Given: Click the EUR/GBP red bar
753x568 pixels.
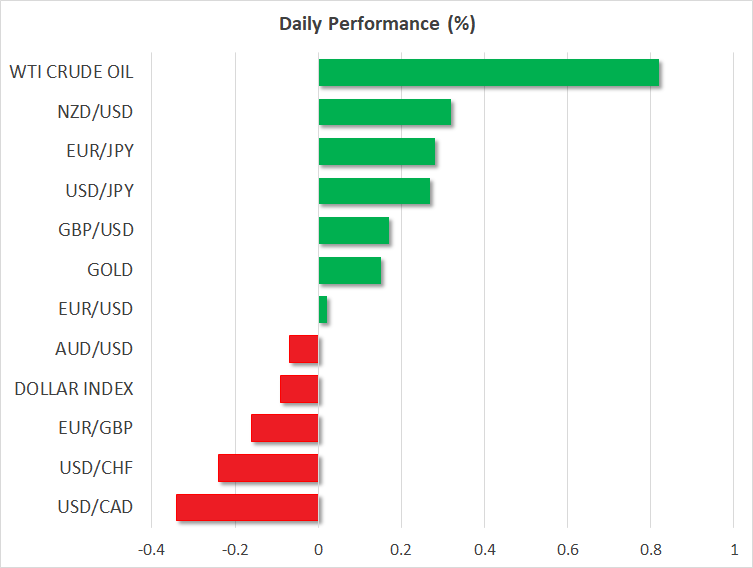Looking at the screenshot, I should pos(285,428).
